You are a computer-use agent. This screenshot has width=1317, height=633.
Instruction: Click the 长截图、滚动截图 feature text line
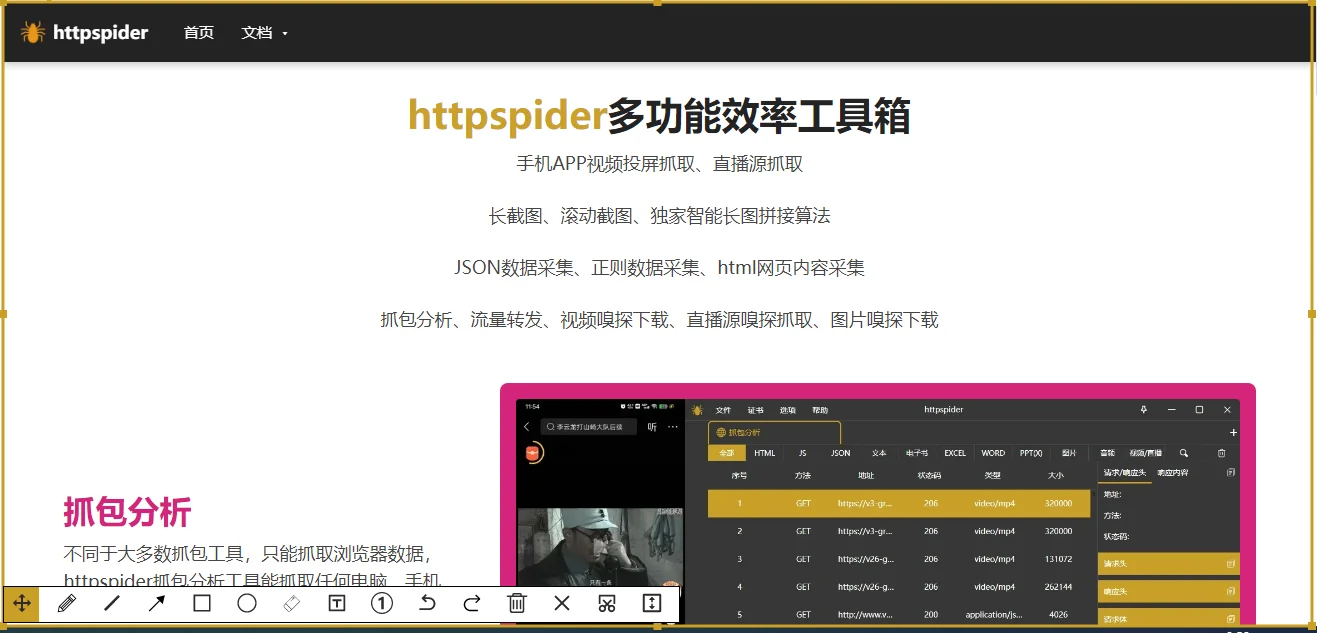(x=659, y=216)
